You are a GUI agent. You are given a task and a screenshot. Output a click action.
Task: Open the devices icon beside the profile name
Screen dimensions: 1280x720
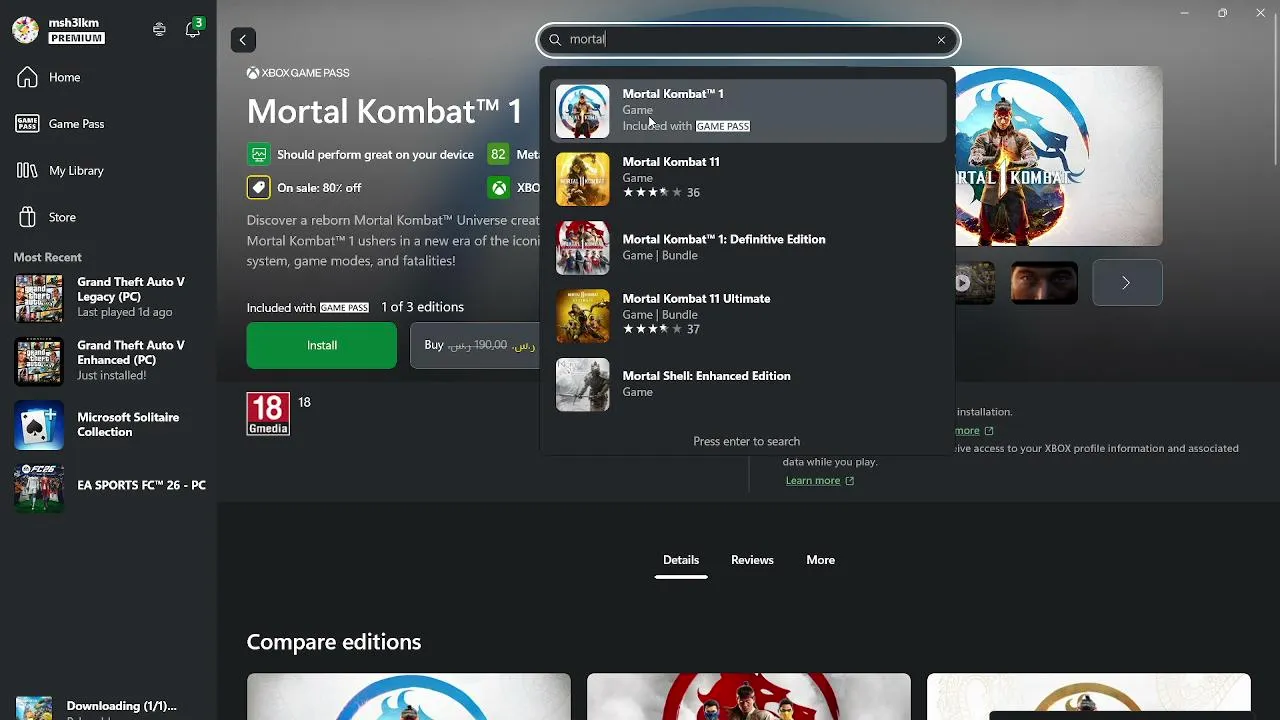click(159, 30)
